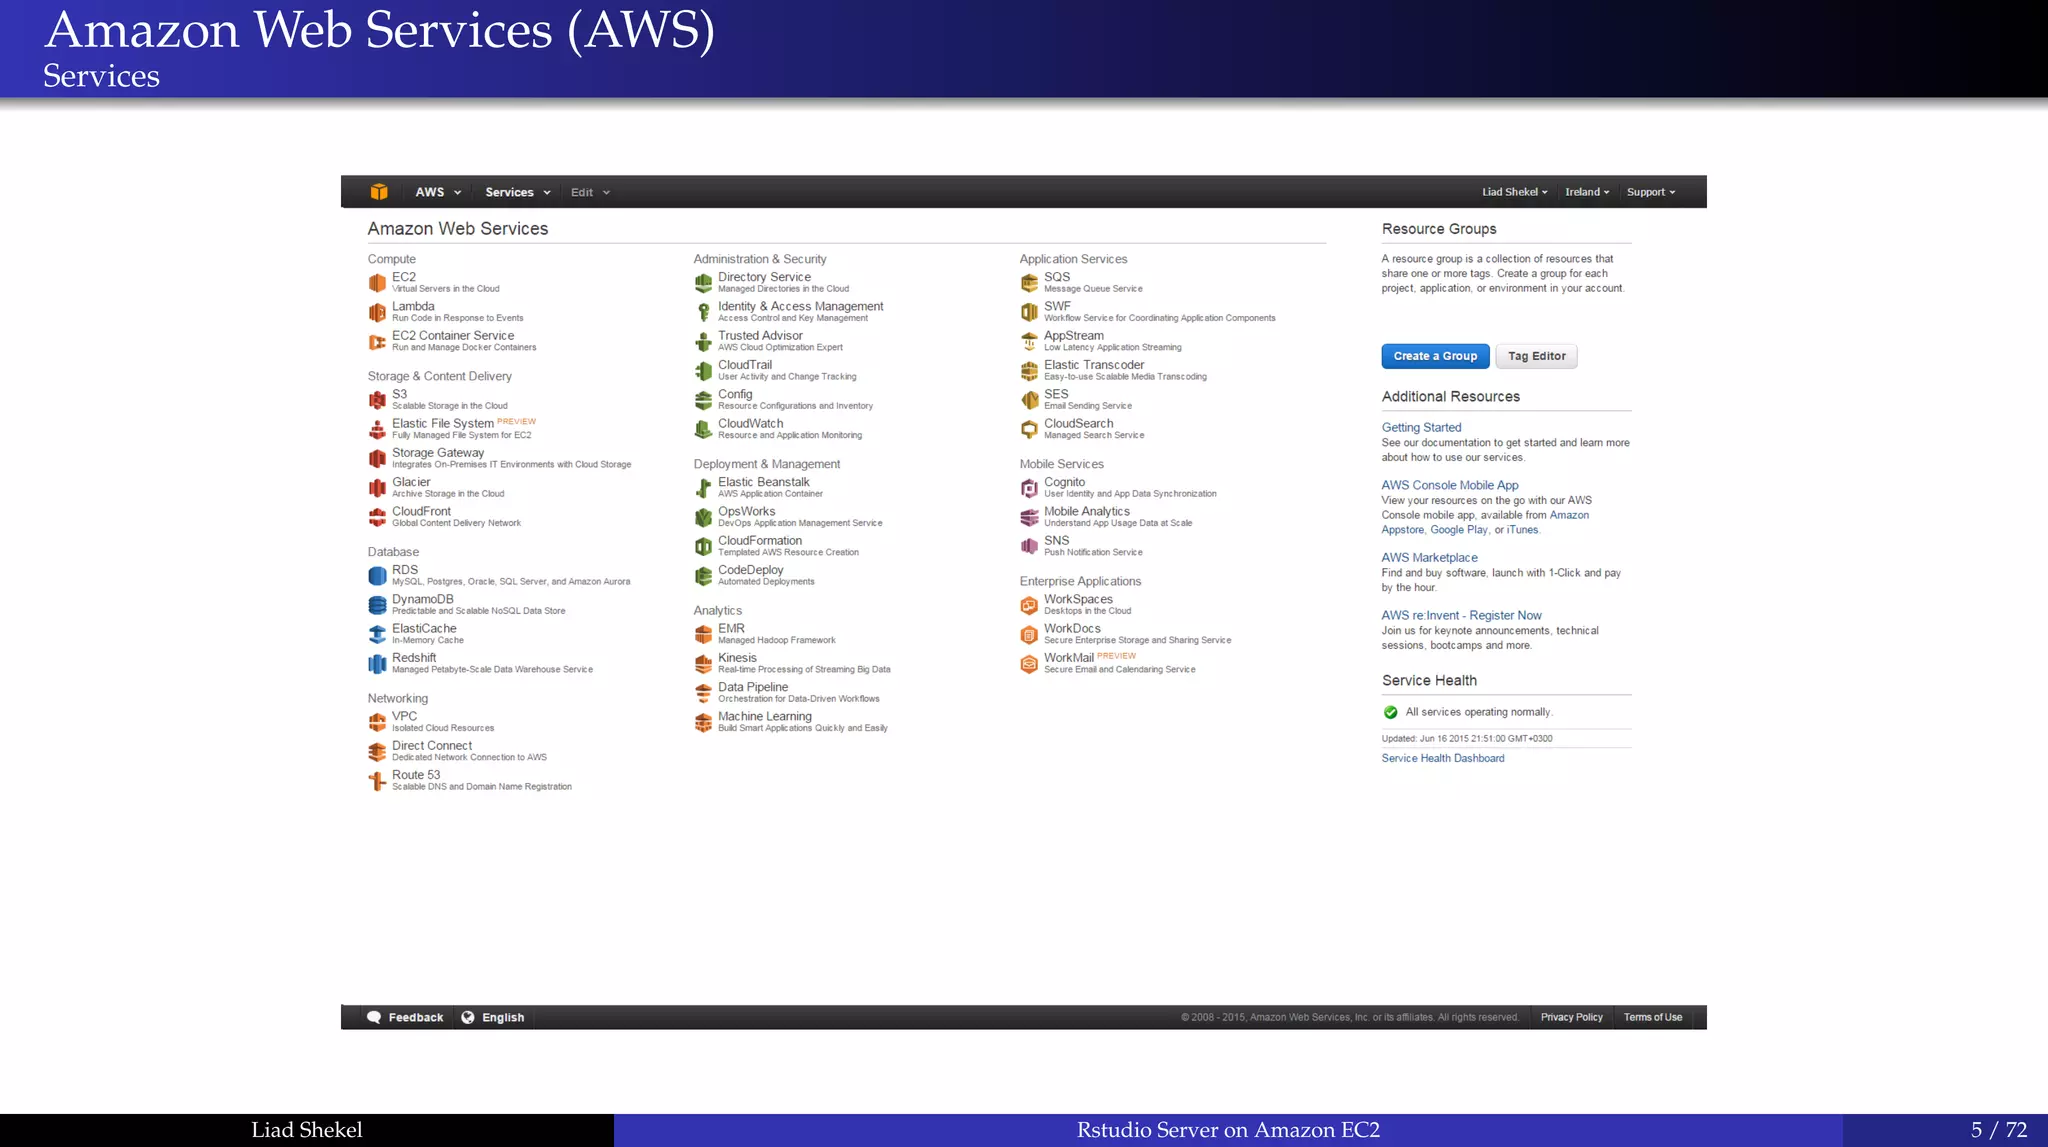Follow the Google Play link
Screen dimensions: 2048x1147
pos(1459,530)
